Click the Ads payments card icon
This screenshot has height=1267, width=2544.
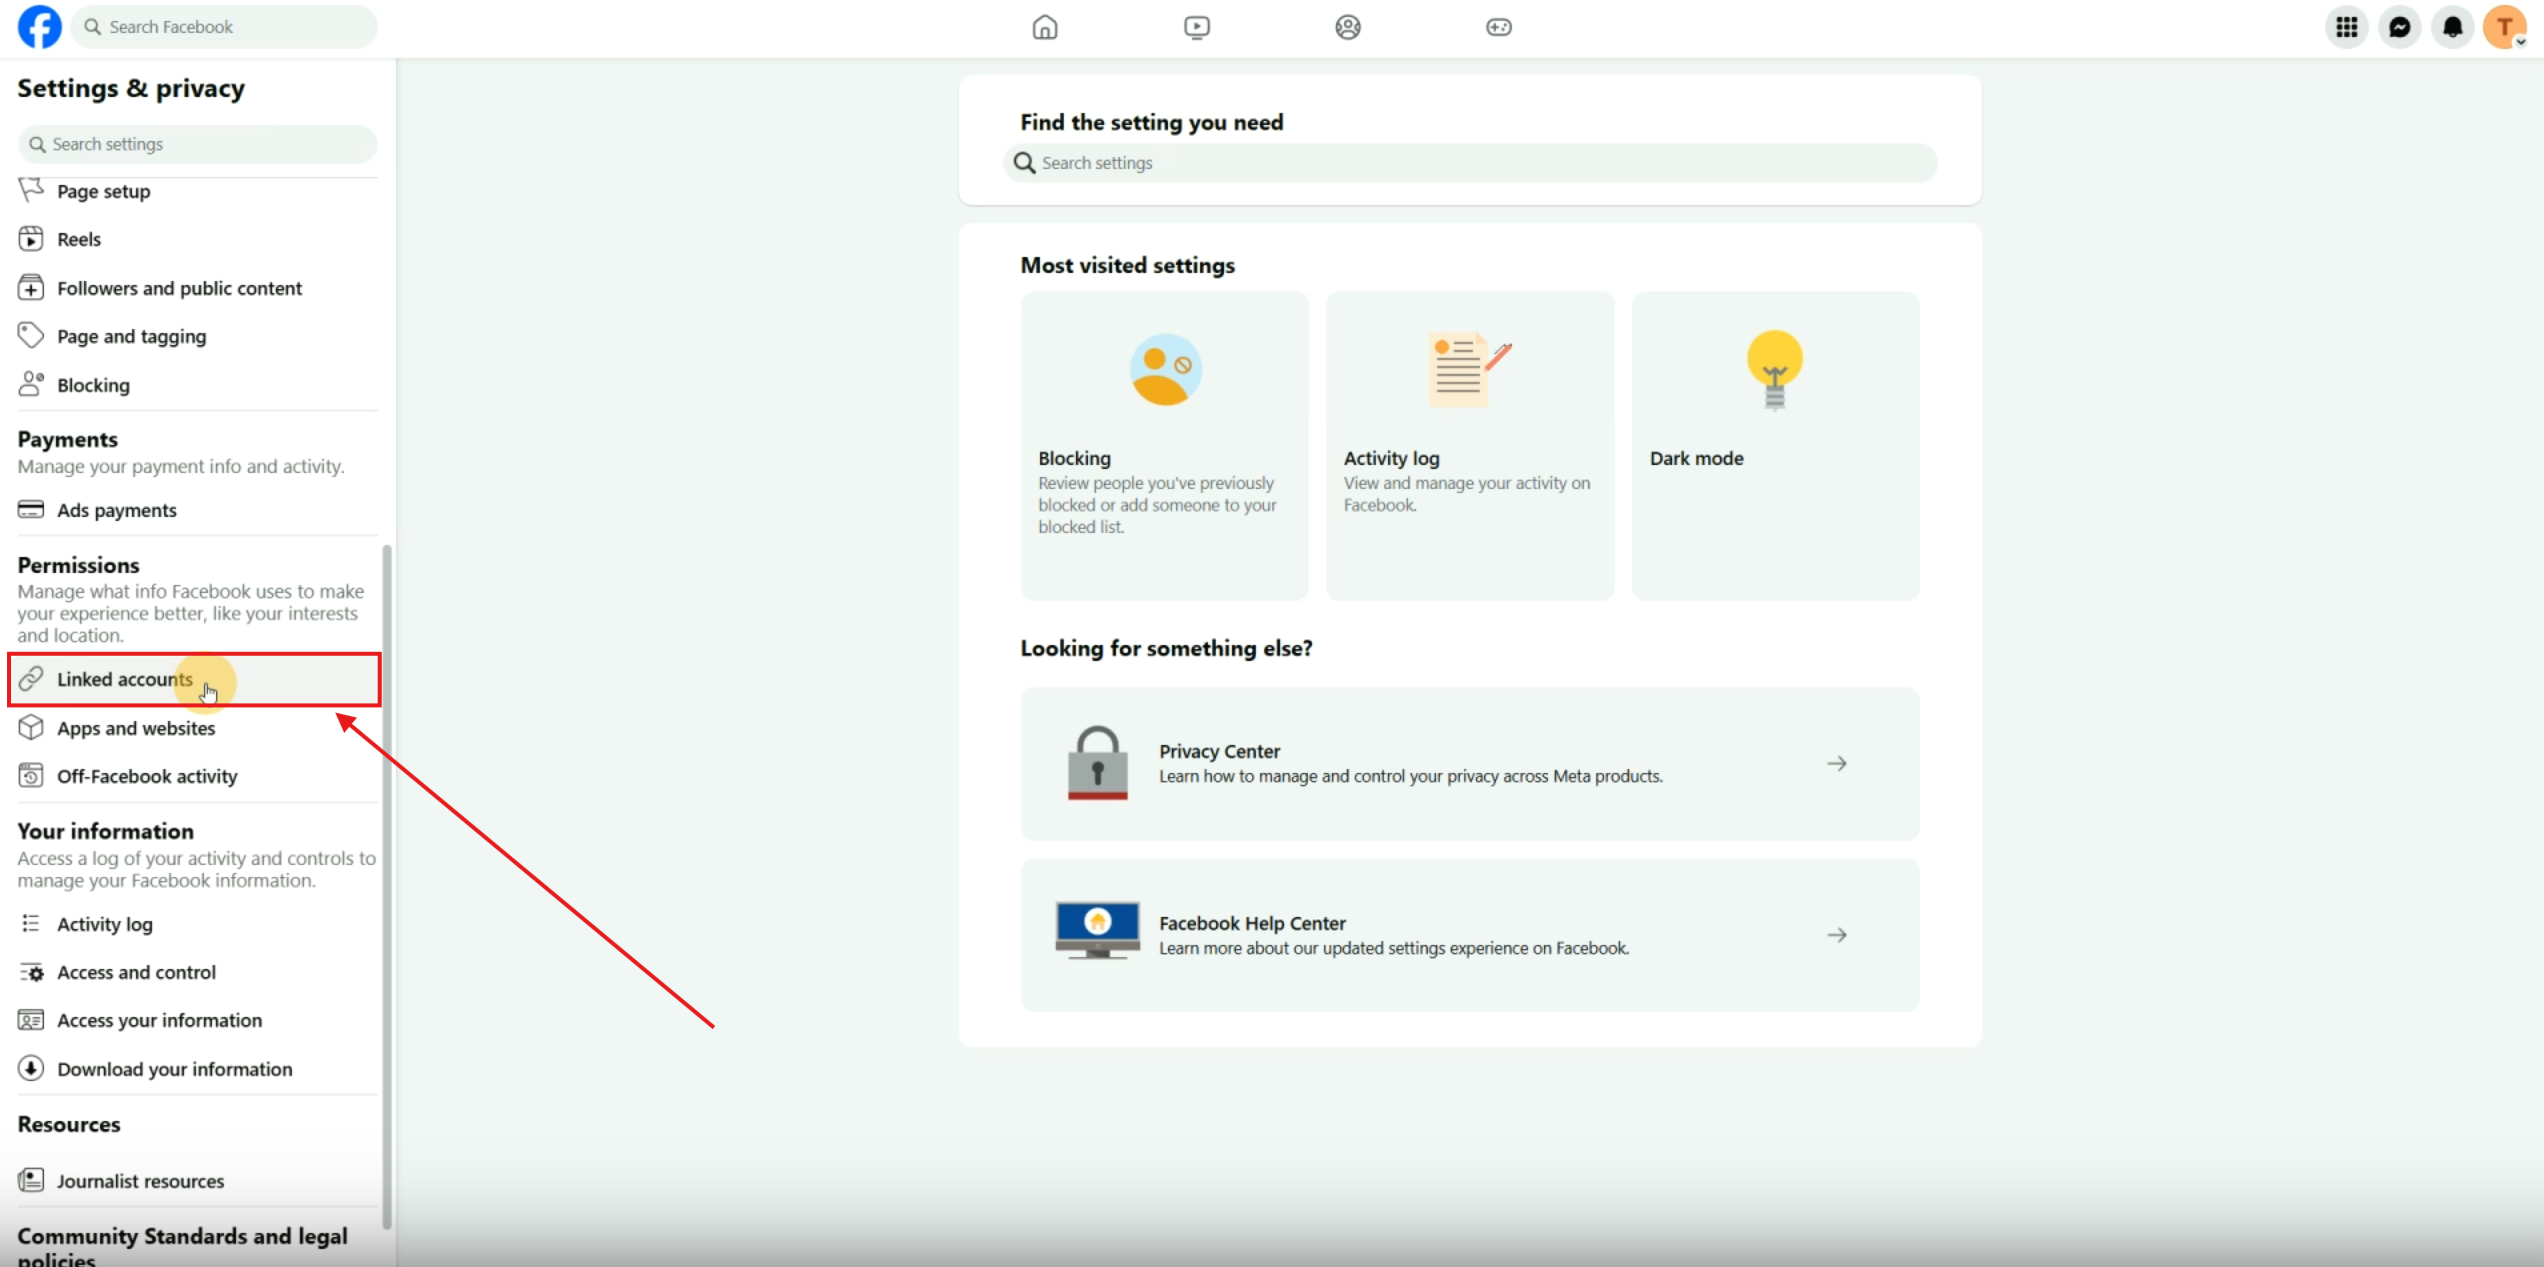pyautogui.click(x=31, y=509)
